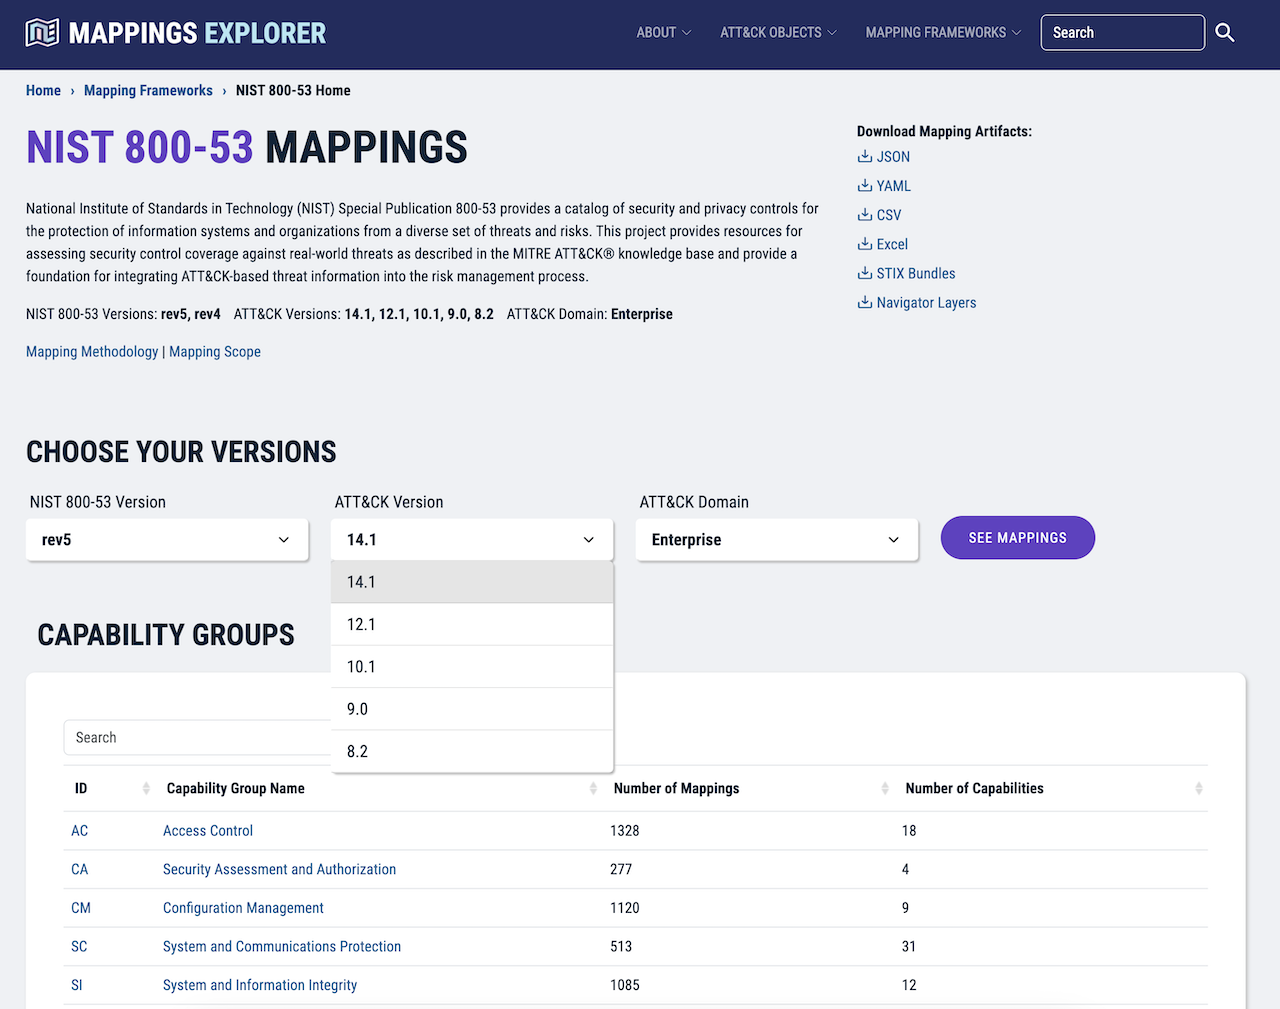The height and width of the screenshot is (1009, 1280).
Task: Select version 12.1 from the list
Action: tap(471, 625)
